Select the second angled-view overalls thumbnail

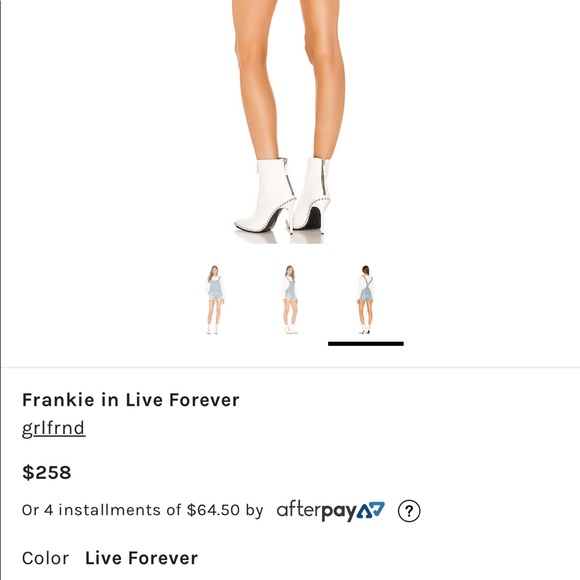pos(290,300)
